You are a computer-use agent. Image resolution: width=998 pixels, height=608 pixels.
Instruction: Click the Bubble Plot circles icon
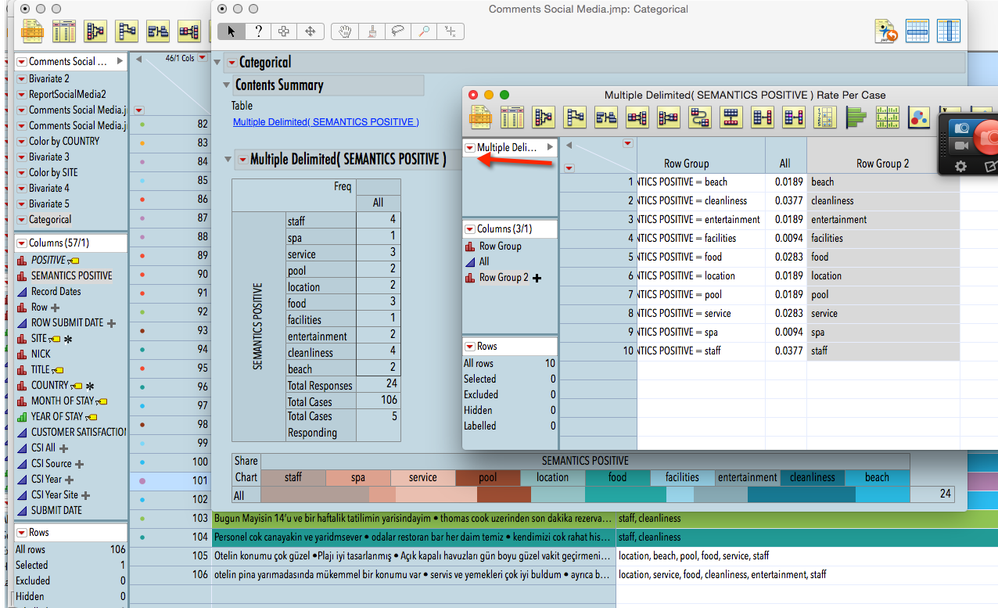[918, 118]
